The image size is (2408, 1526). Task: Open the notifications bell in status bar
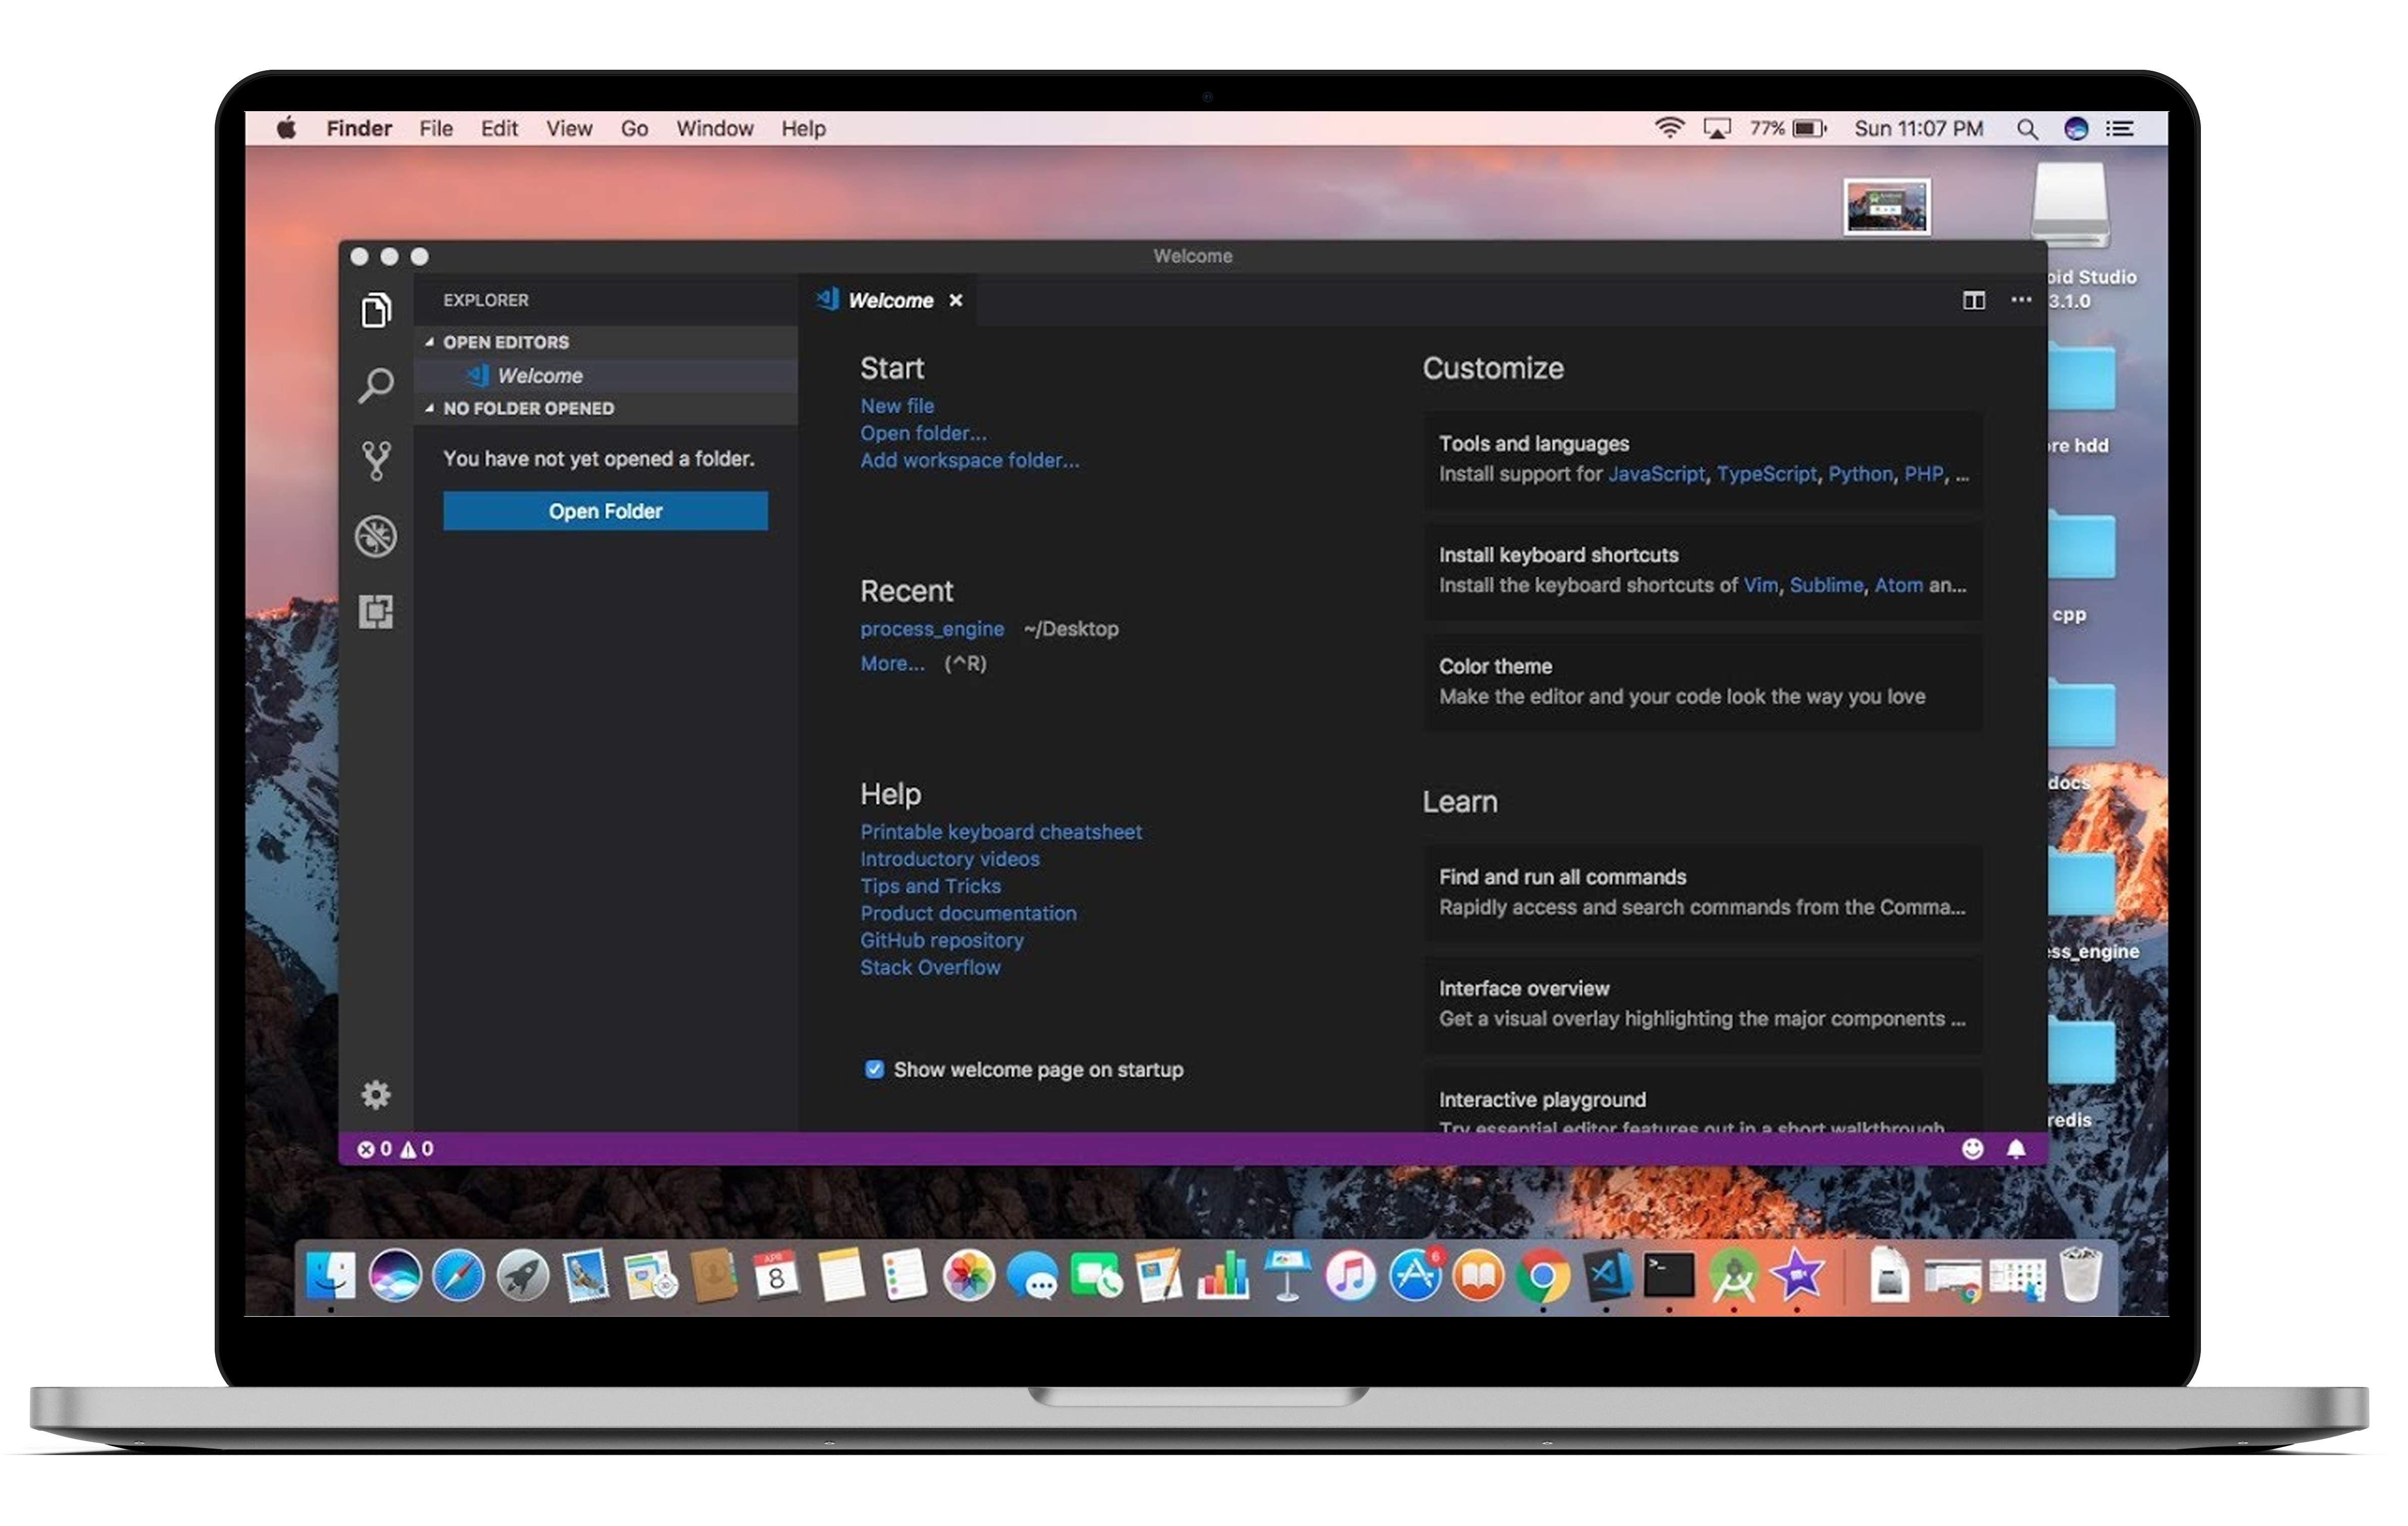click(x=2016, y=1149)
